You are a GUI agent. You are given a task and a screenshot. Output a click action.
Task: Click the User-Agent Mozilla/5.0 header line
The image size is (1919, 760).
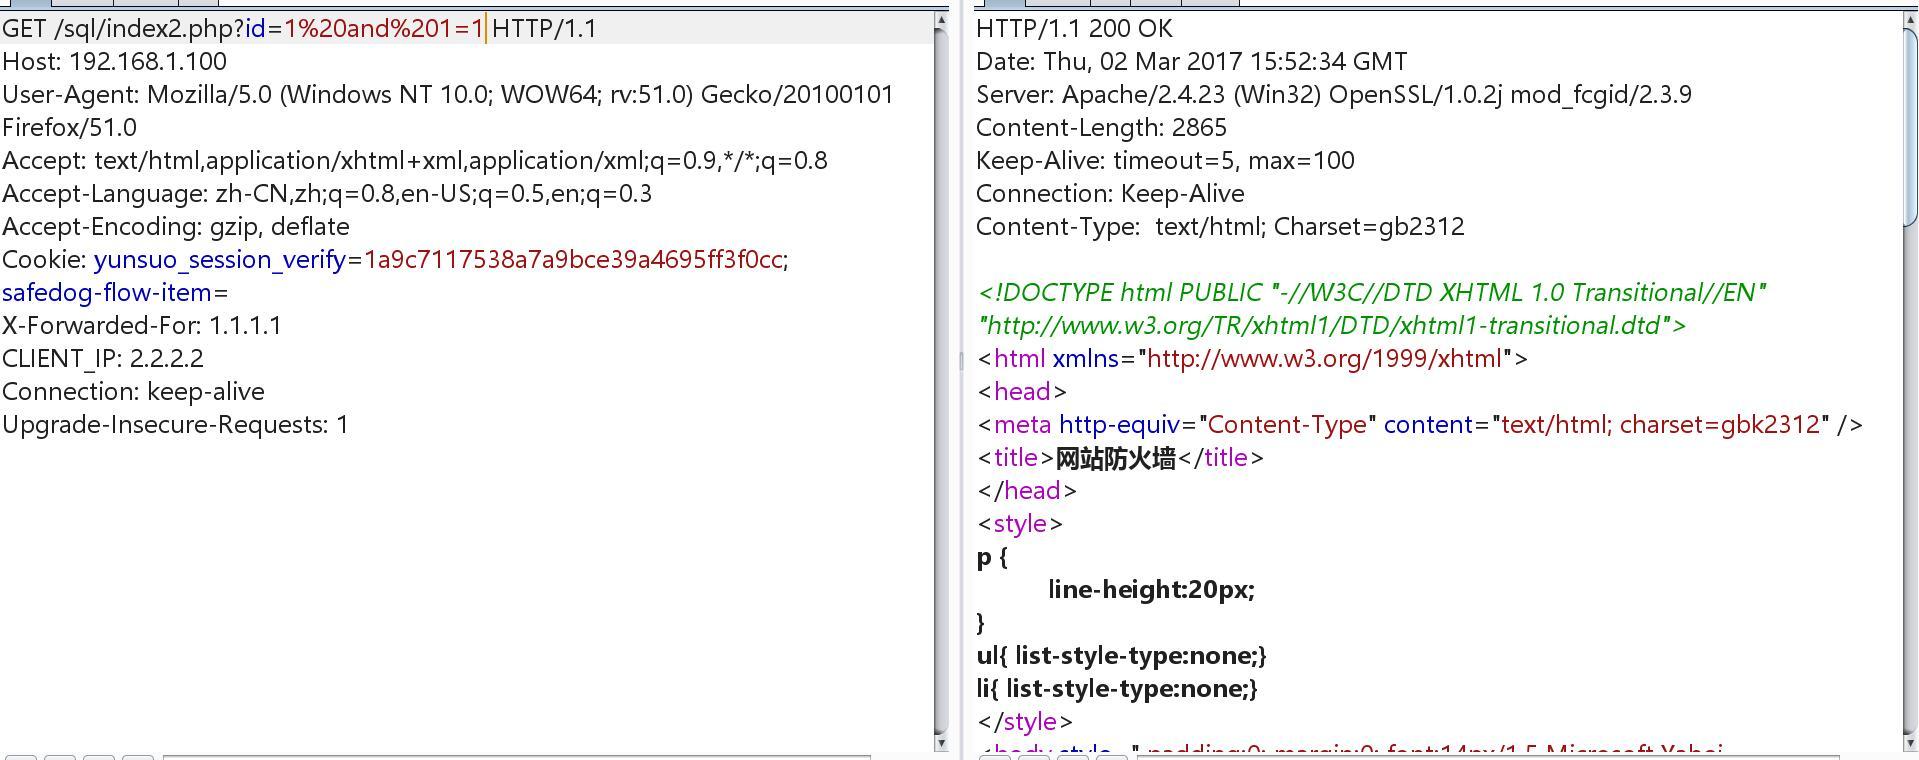tap(448, 94)
